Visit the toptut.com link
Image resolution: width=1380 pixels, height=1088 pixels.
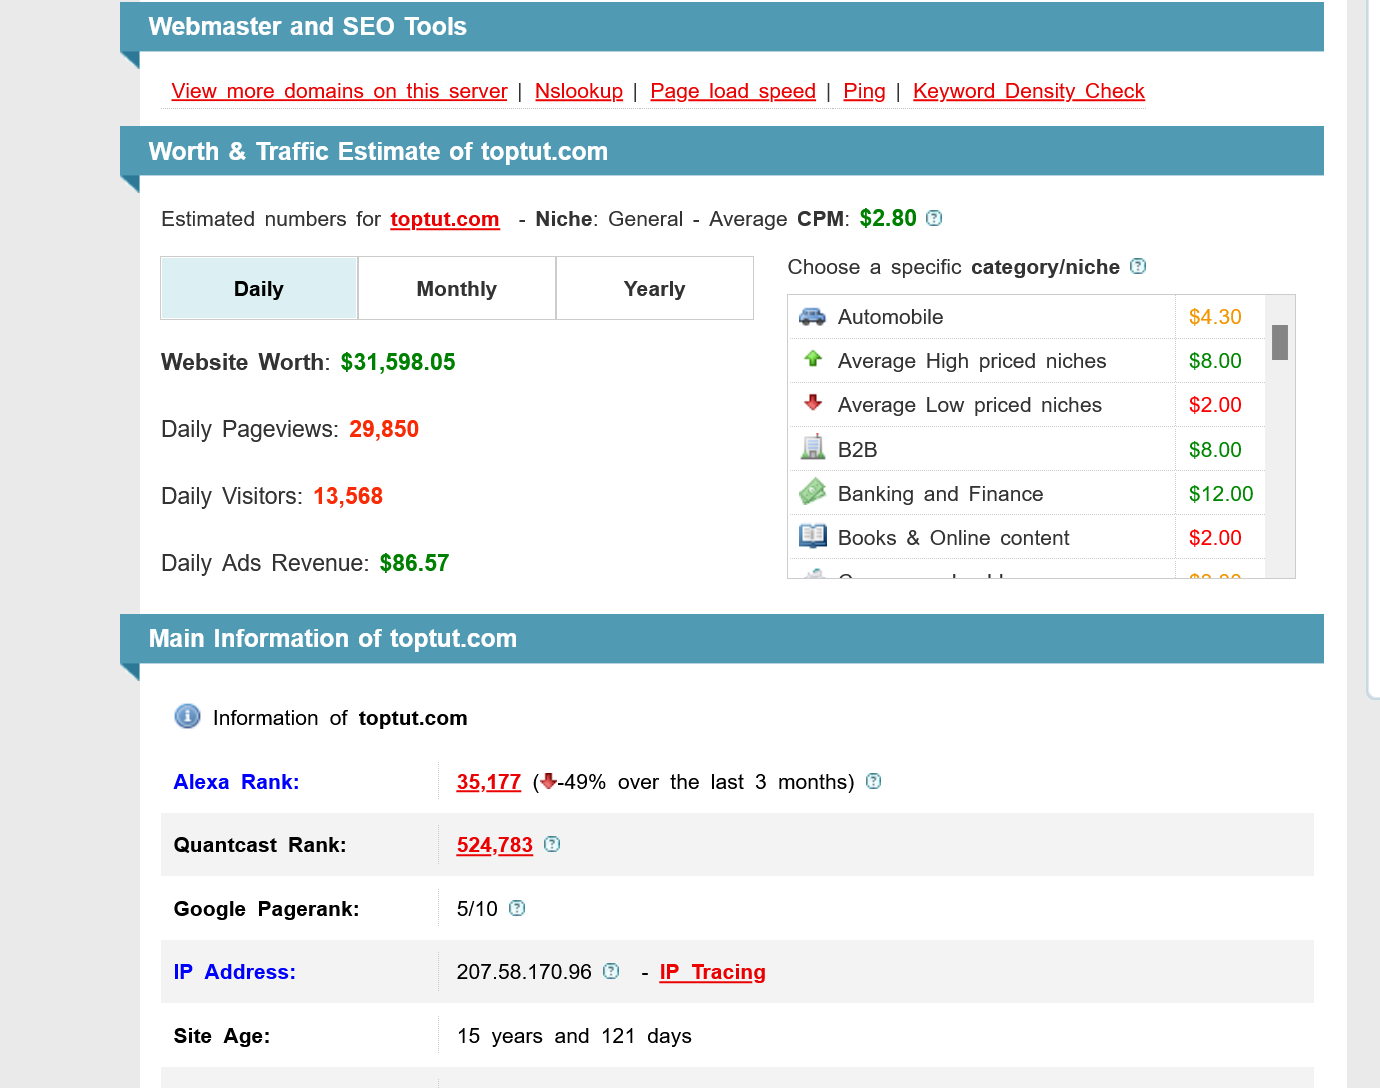click(444, 219)
